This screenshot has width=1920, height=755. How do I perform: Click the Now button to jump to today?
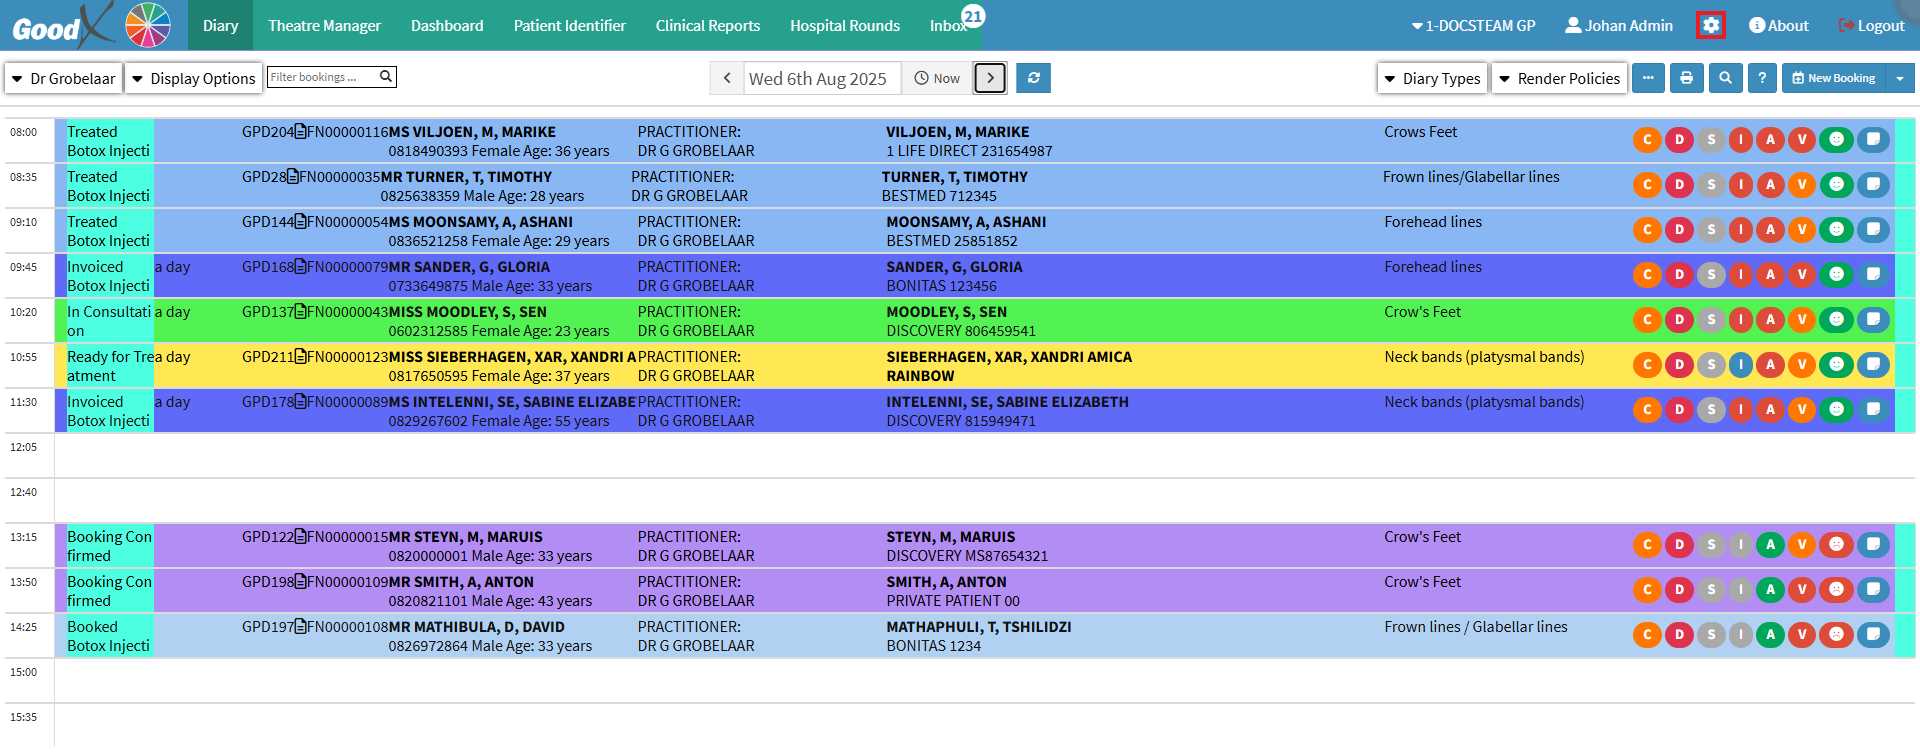tap(937, 78)
